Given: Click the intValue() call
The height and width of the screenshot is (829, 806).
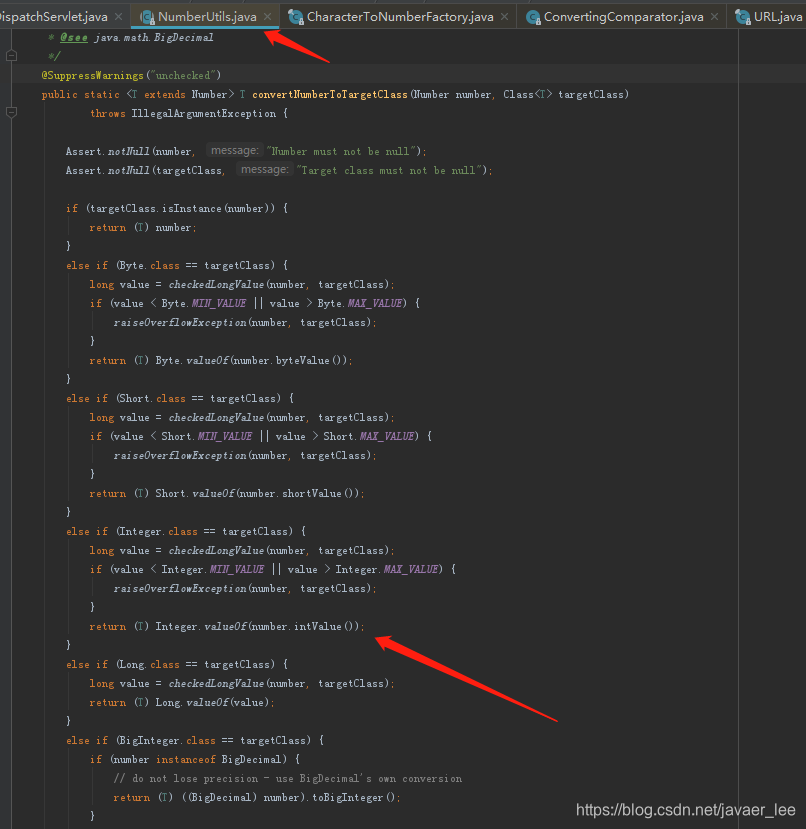Looking at the screenshot, I should click(325, 627).
